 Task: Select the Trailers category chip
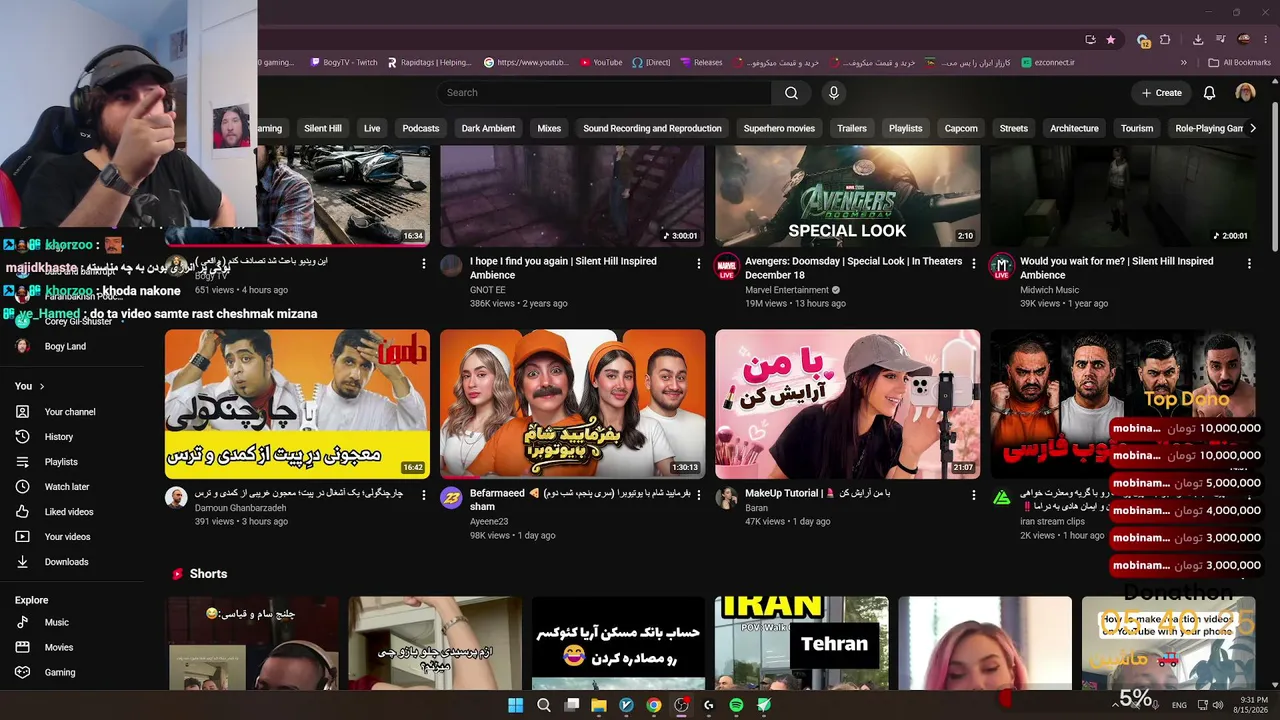(852, 128)
